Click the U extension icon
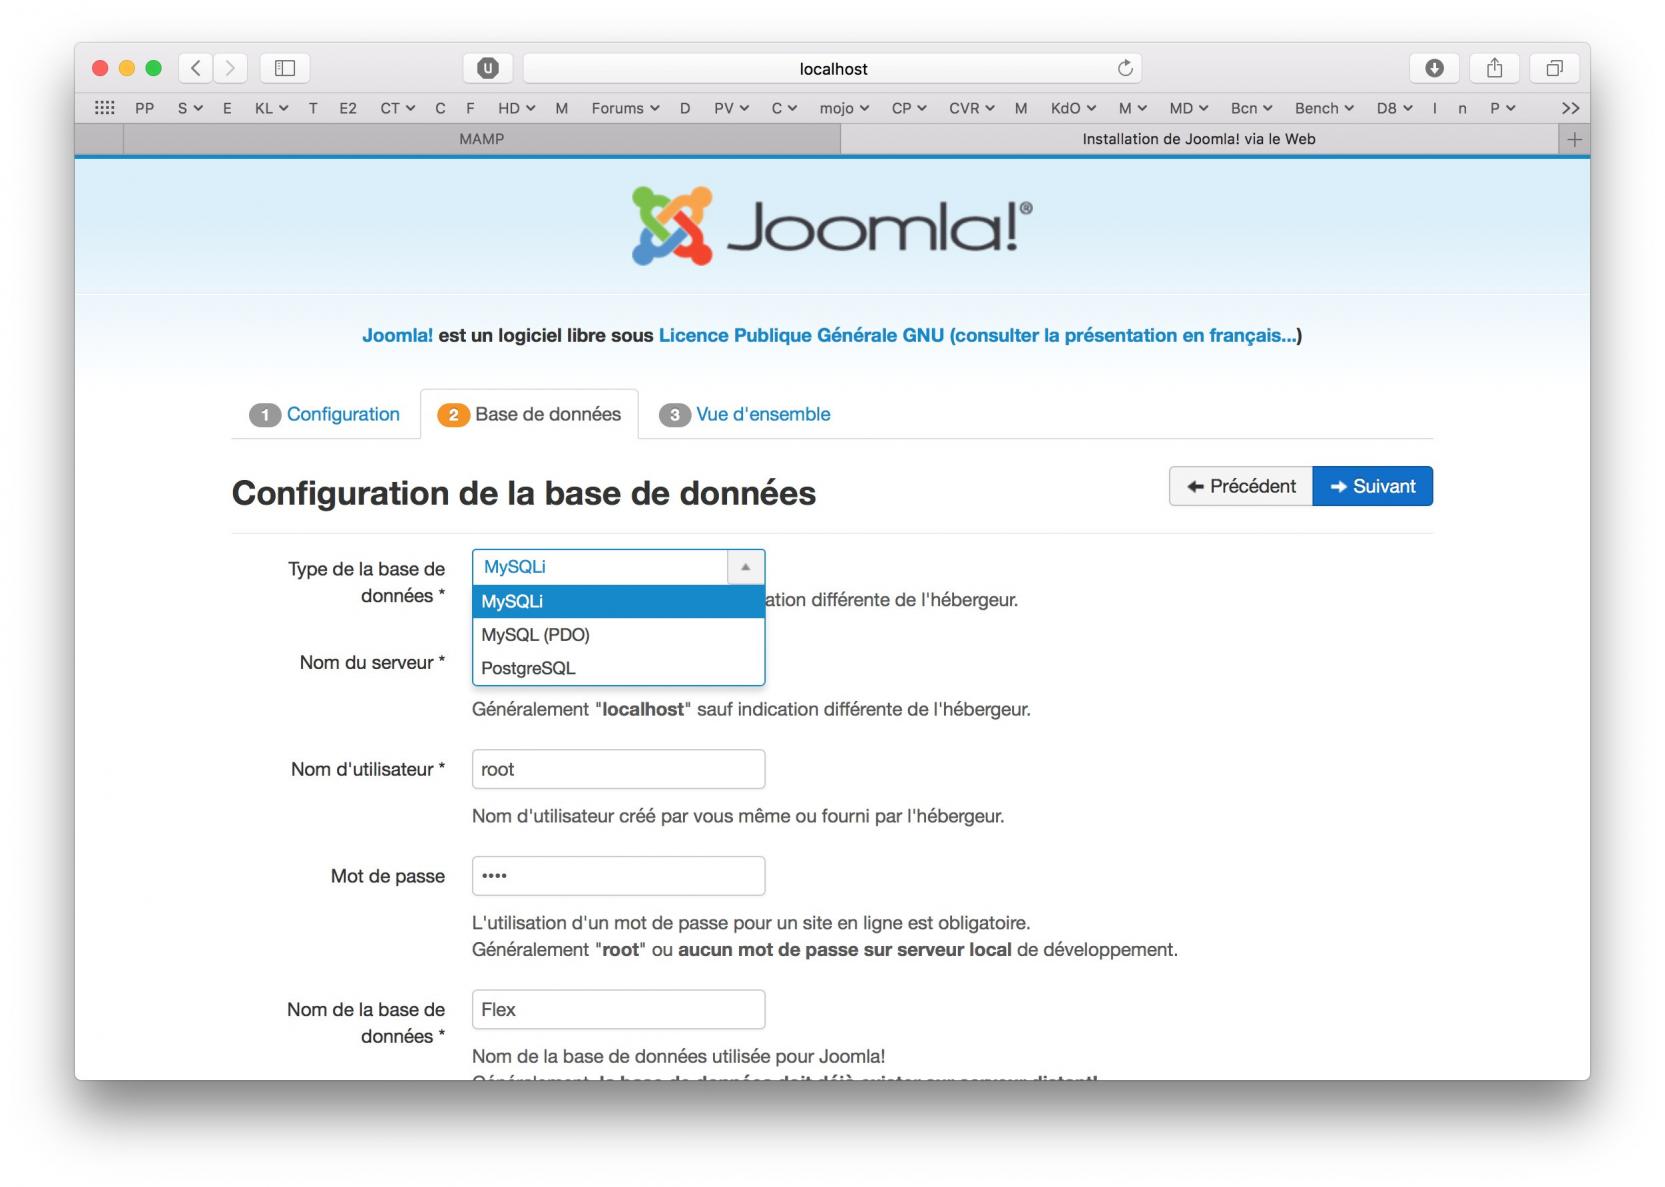The image size is (1665, 1187). [x=488, y=68]
